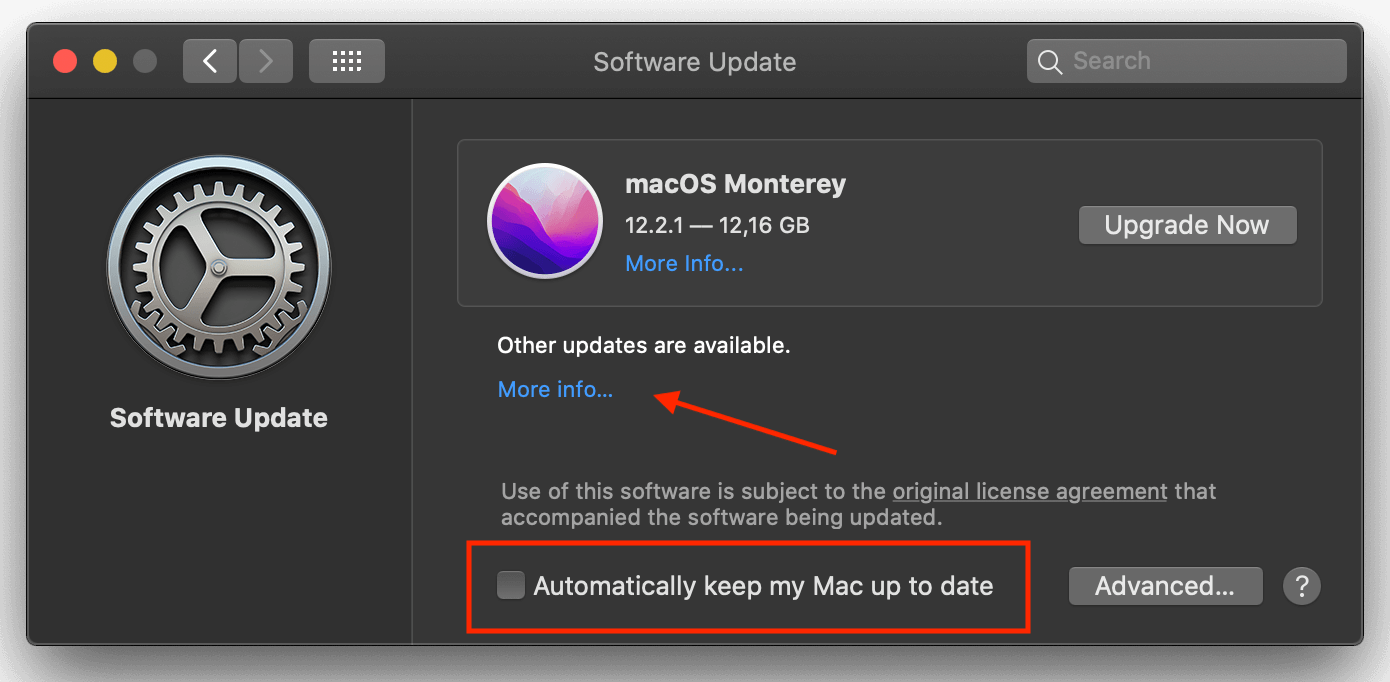The height and width of the screenshot is (682, 1390).
Task: Click the macOS Monterey round icon
Action: [x=545, y=221]
